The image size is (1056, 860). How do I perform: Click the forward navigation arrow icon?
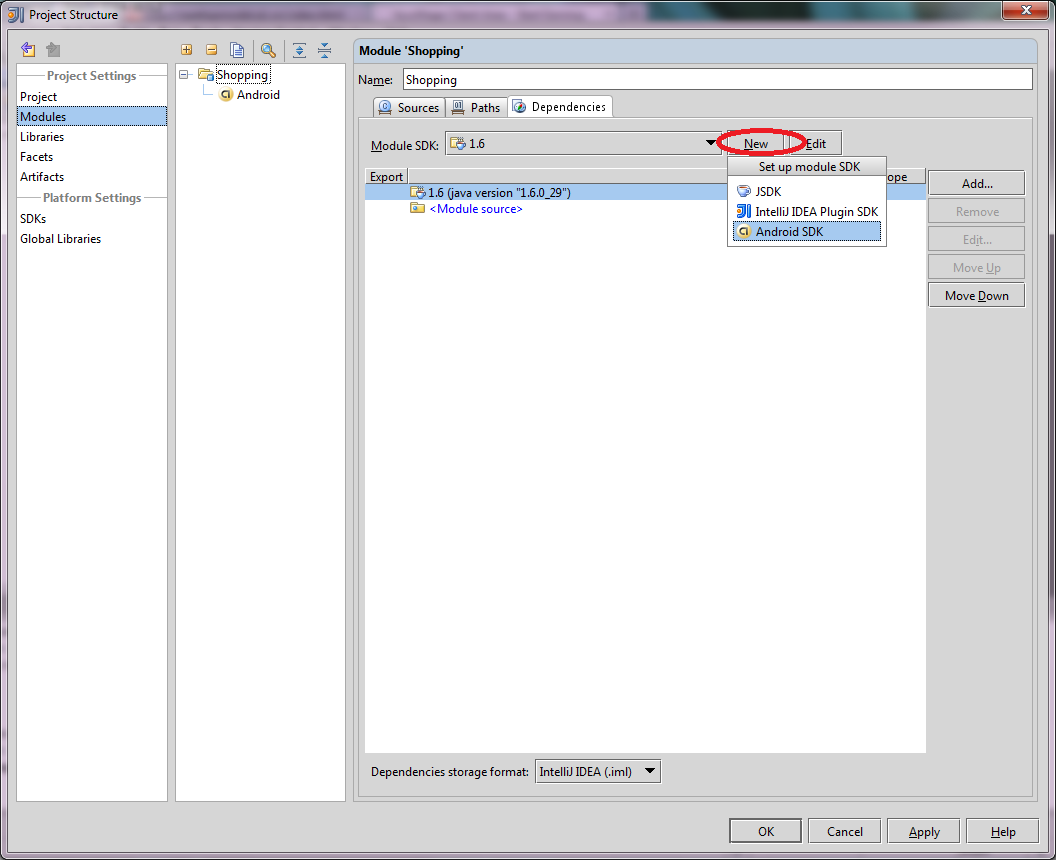tap(53, 49)
